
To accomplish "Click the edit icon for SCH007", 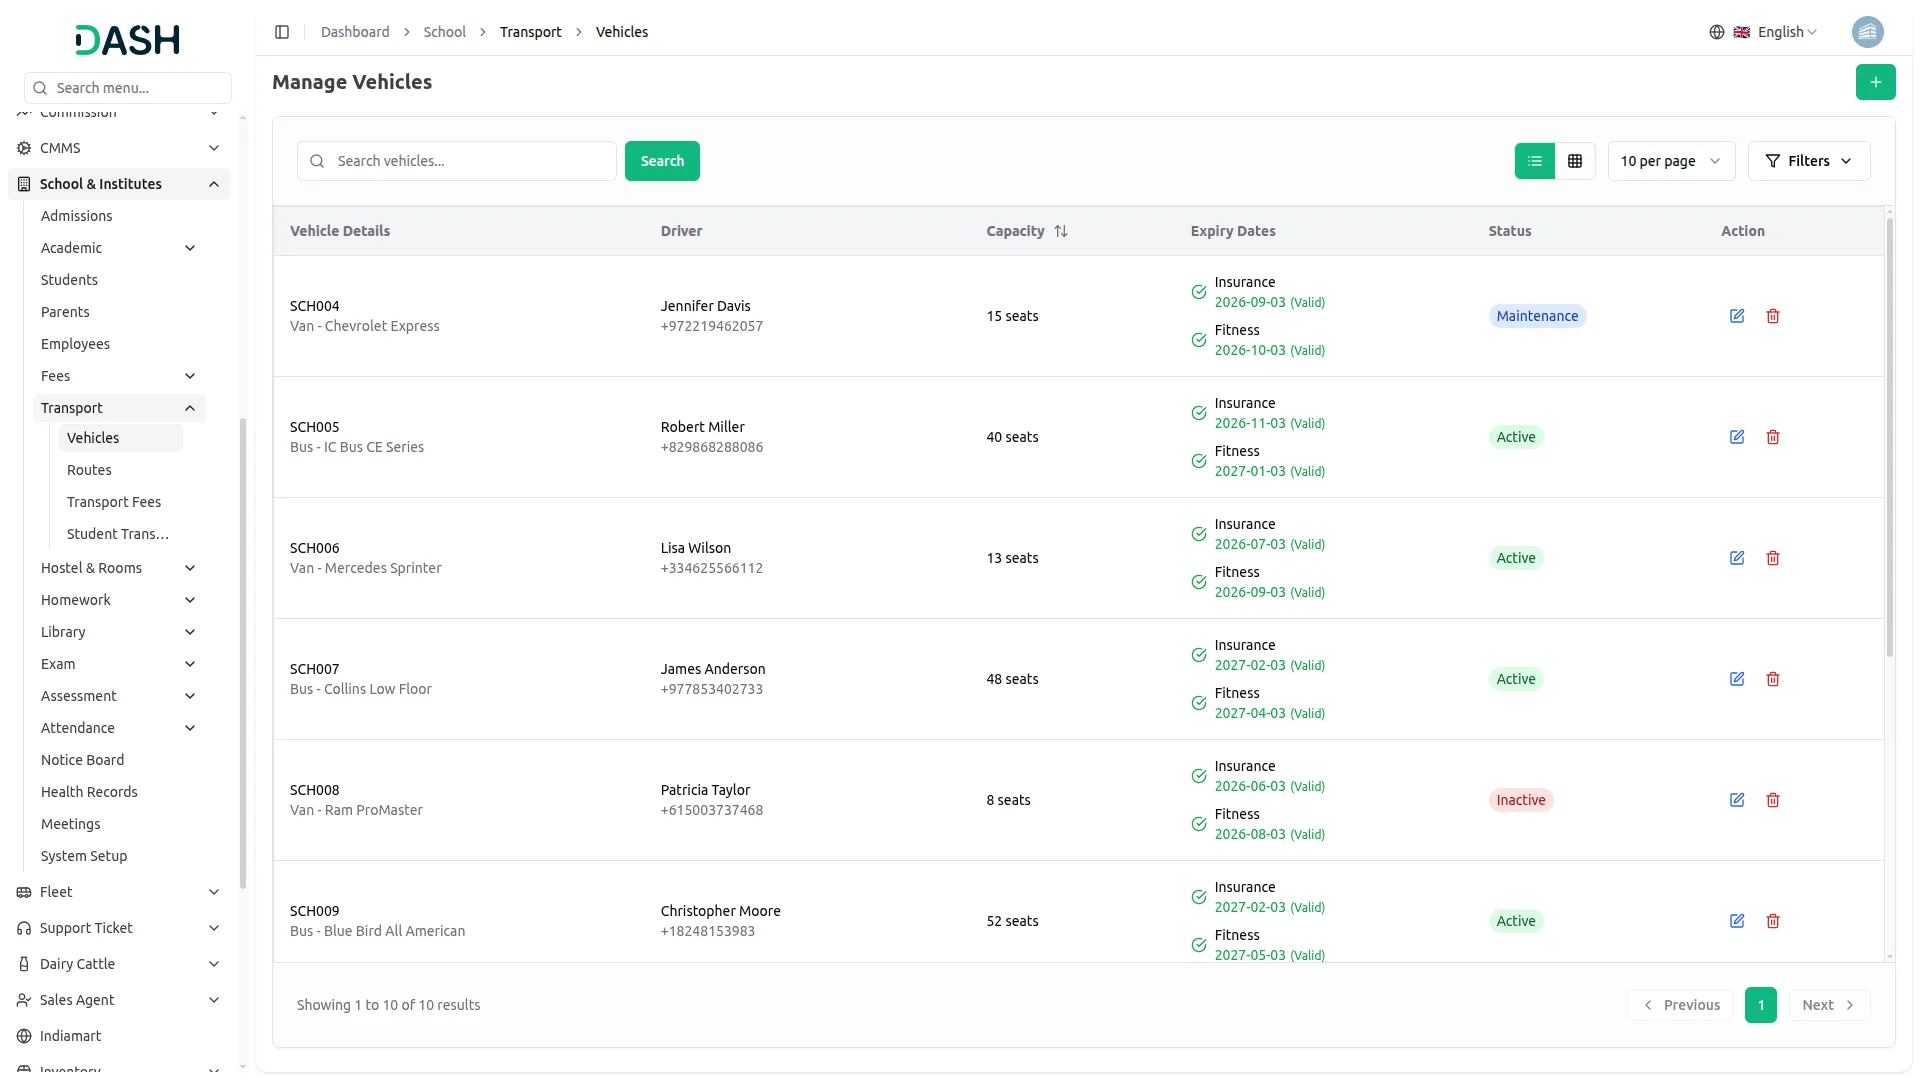I will click(1736, 679).
